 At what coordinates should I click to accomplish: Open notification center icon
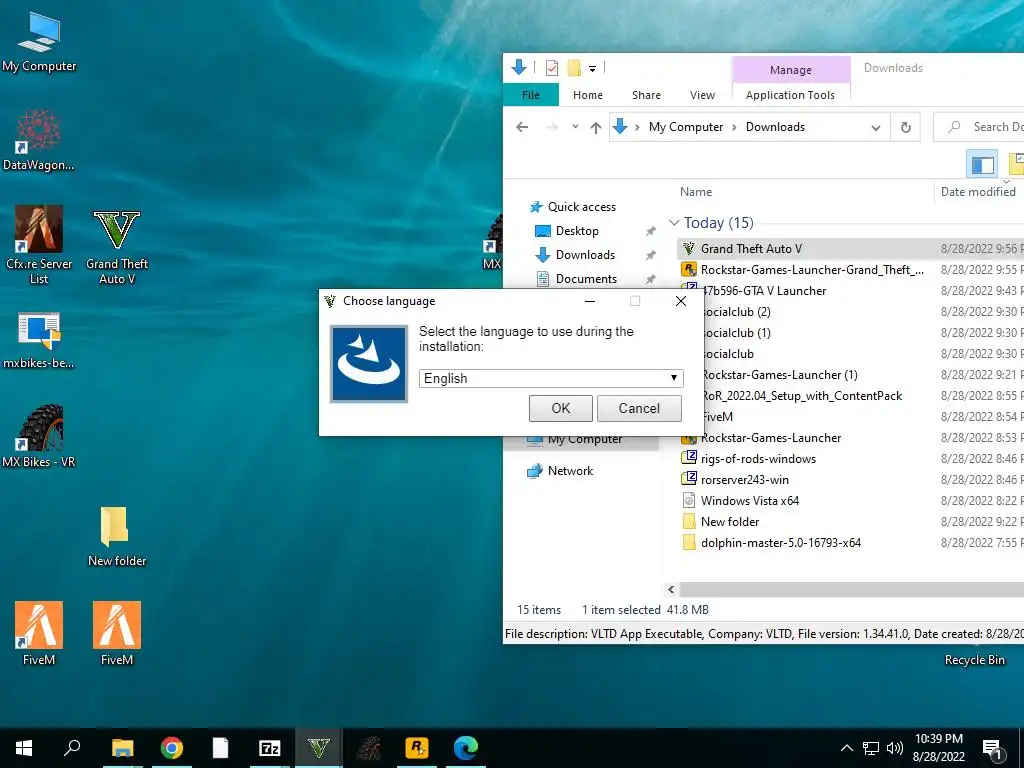992,749
